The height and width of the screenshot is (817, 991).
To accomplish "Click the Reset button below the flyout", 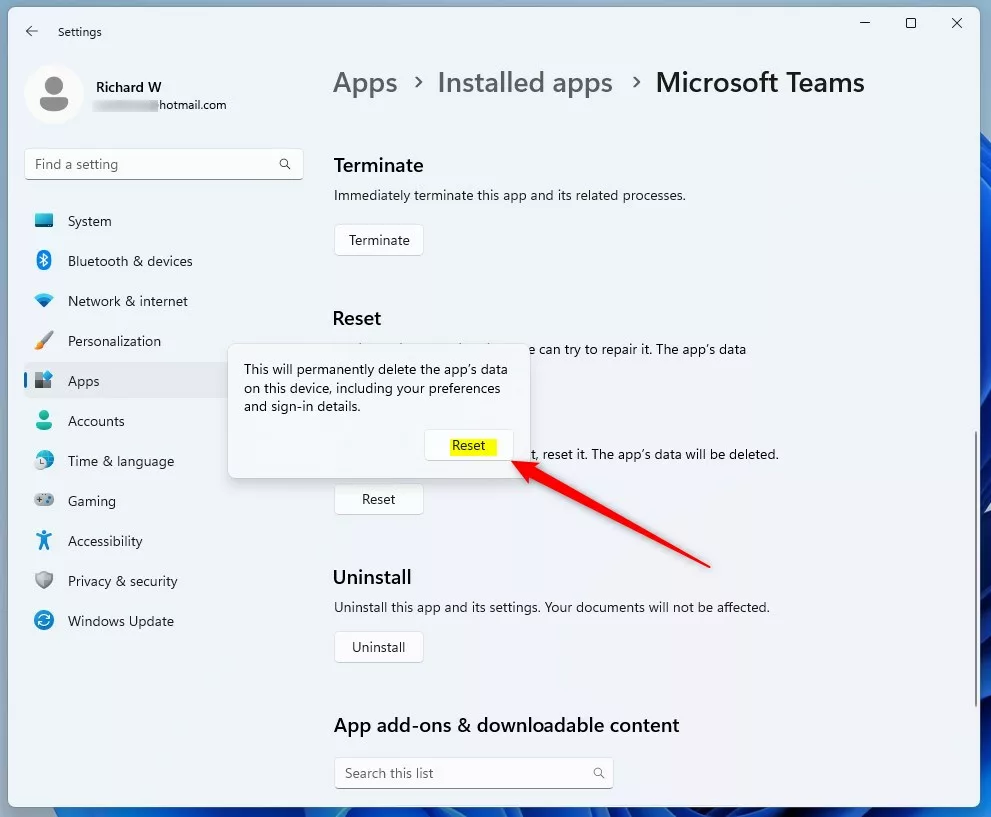I will [379, 499].
